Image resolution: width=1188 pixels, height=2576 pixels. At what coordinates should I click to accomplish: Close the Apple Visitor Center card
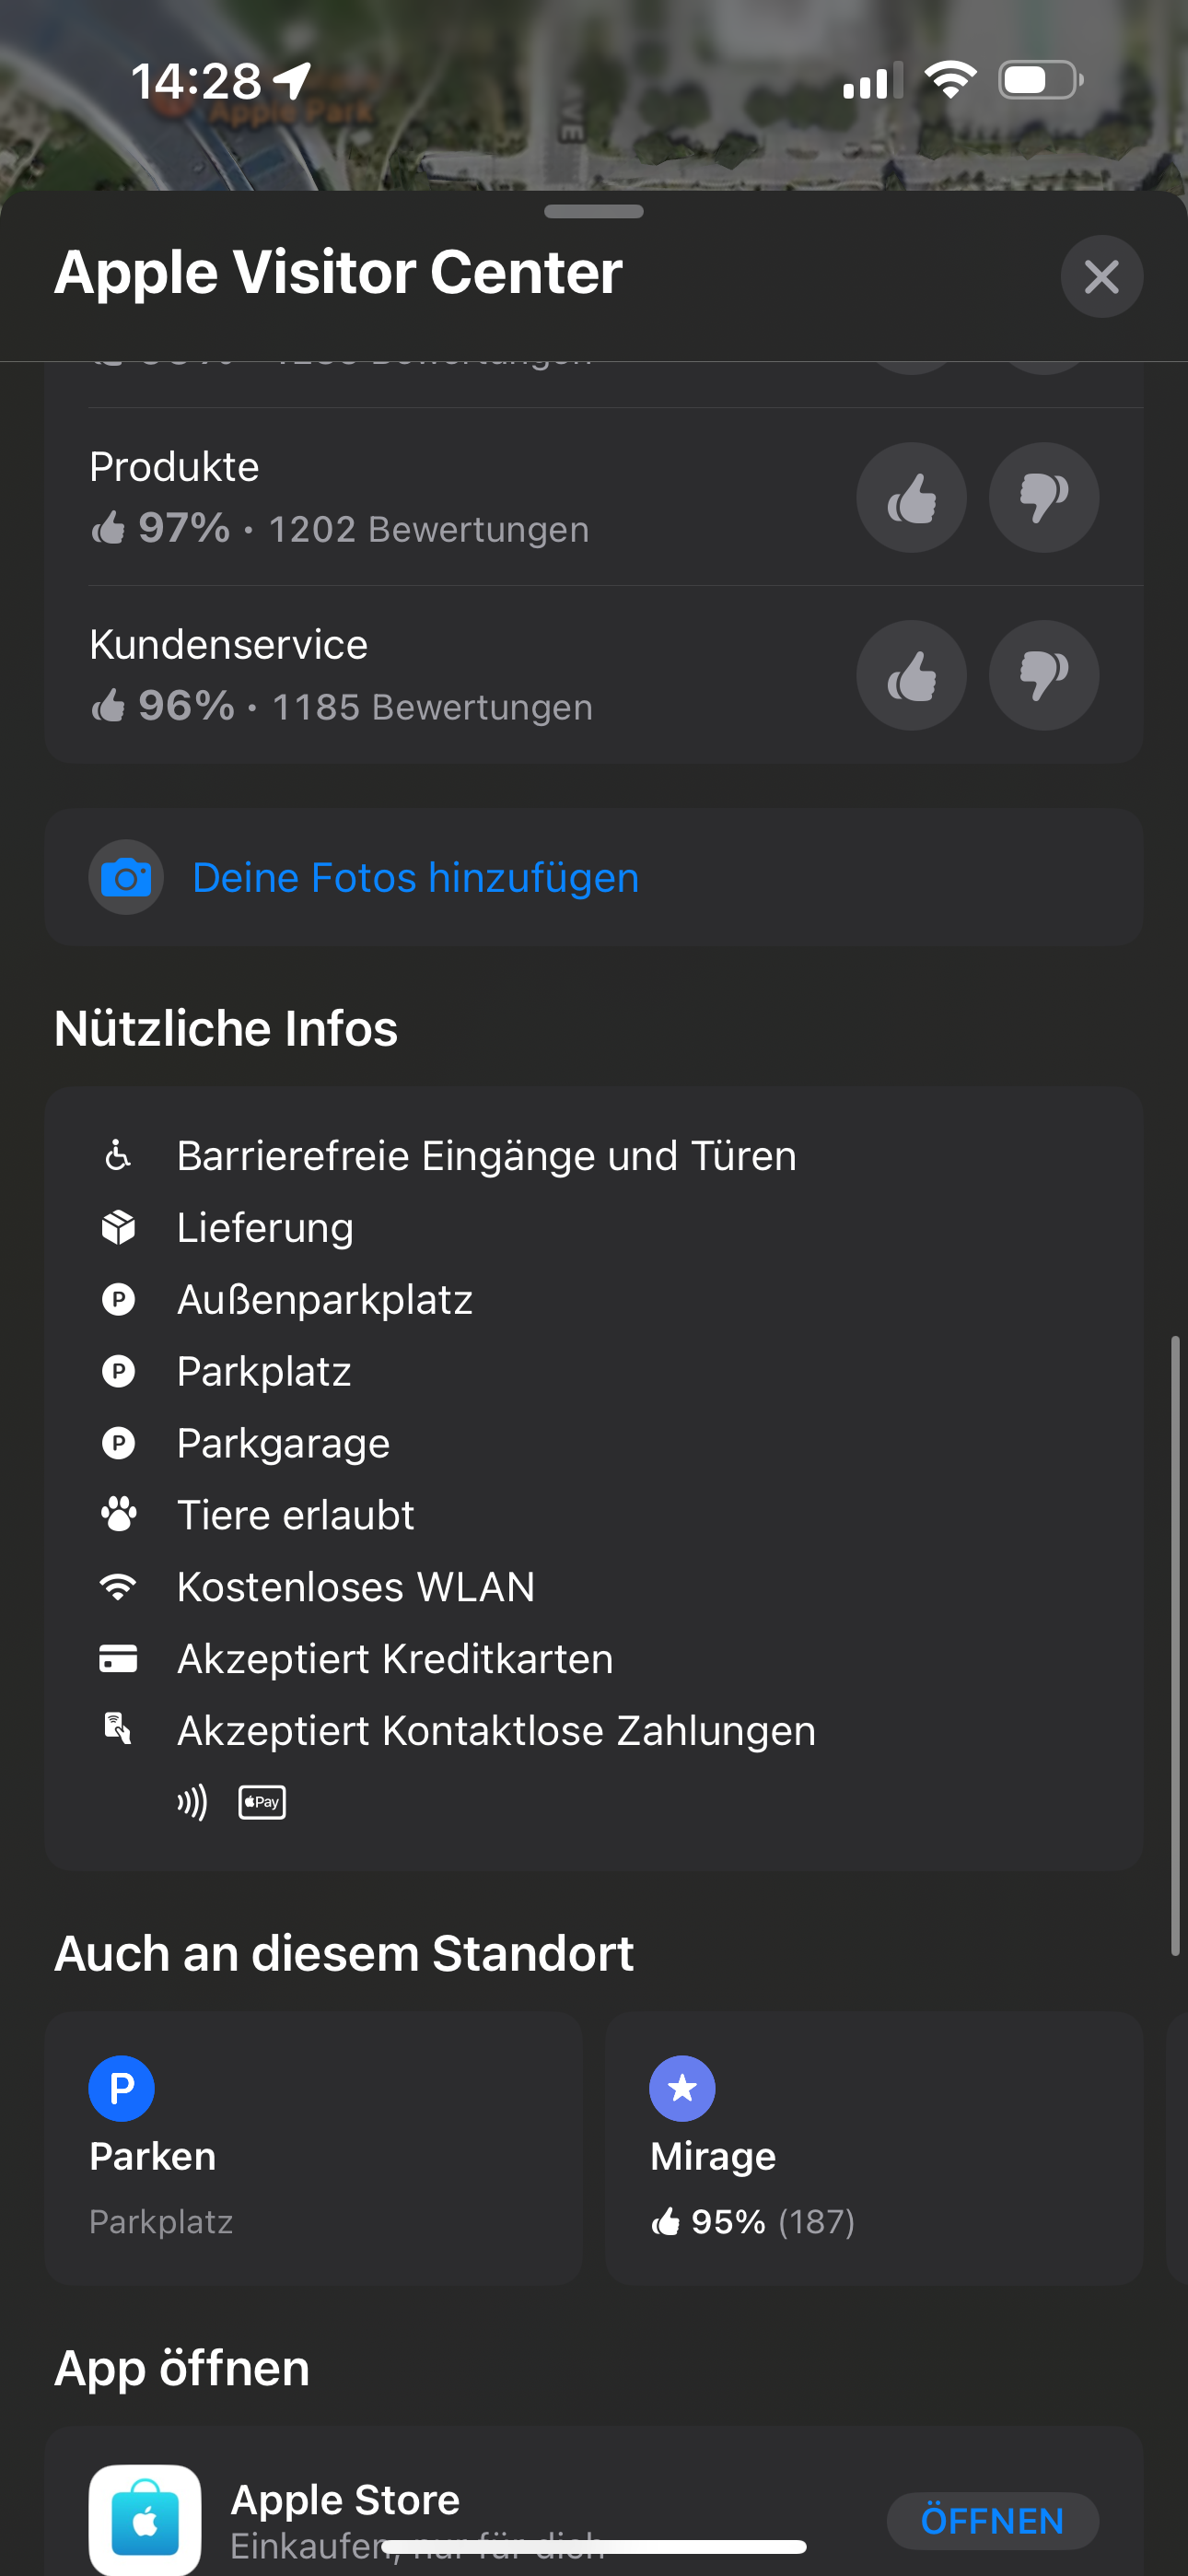tap(1101, 277)
